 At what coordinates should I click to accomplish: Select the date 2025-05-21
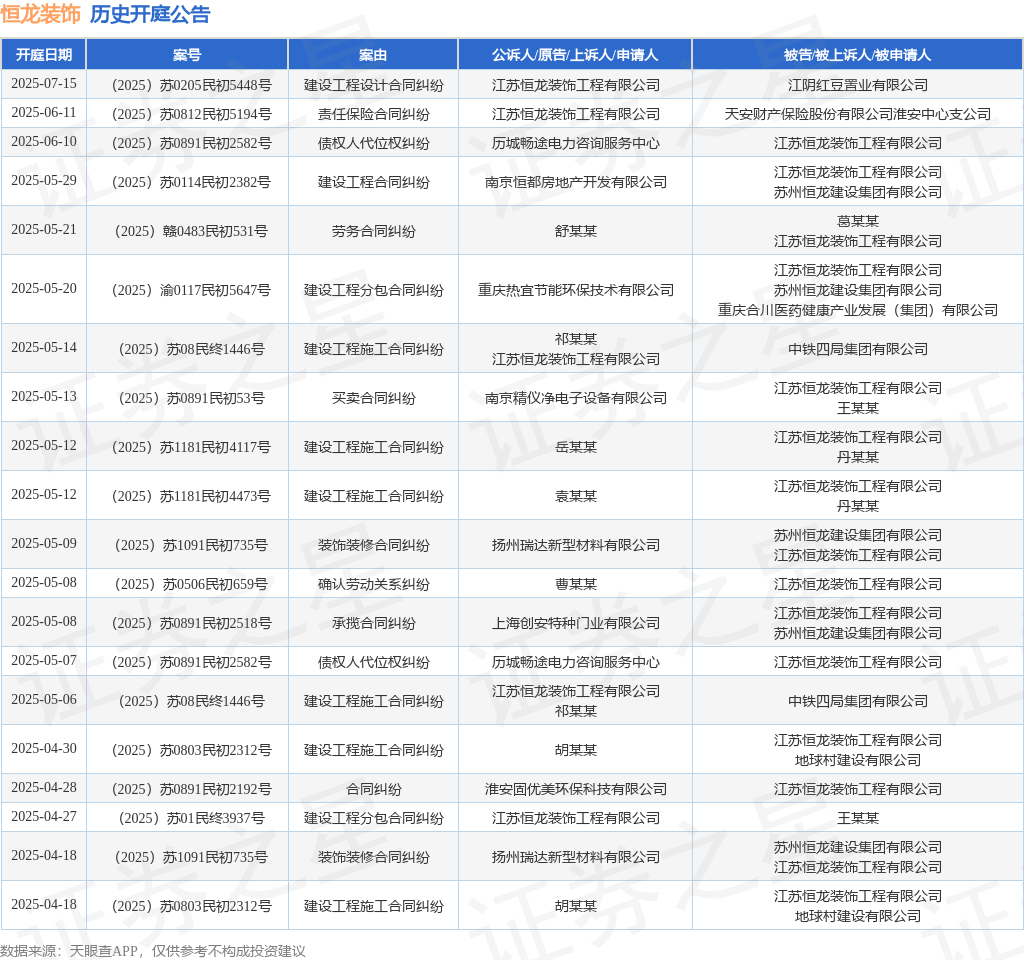tap(44, 229)
